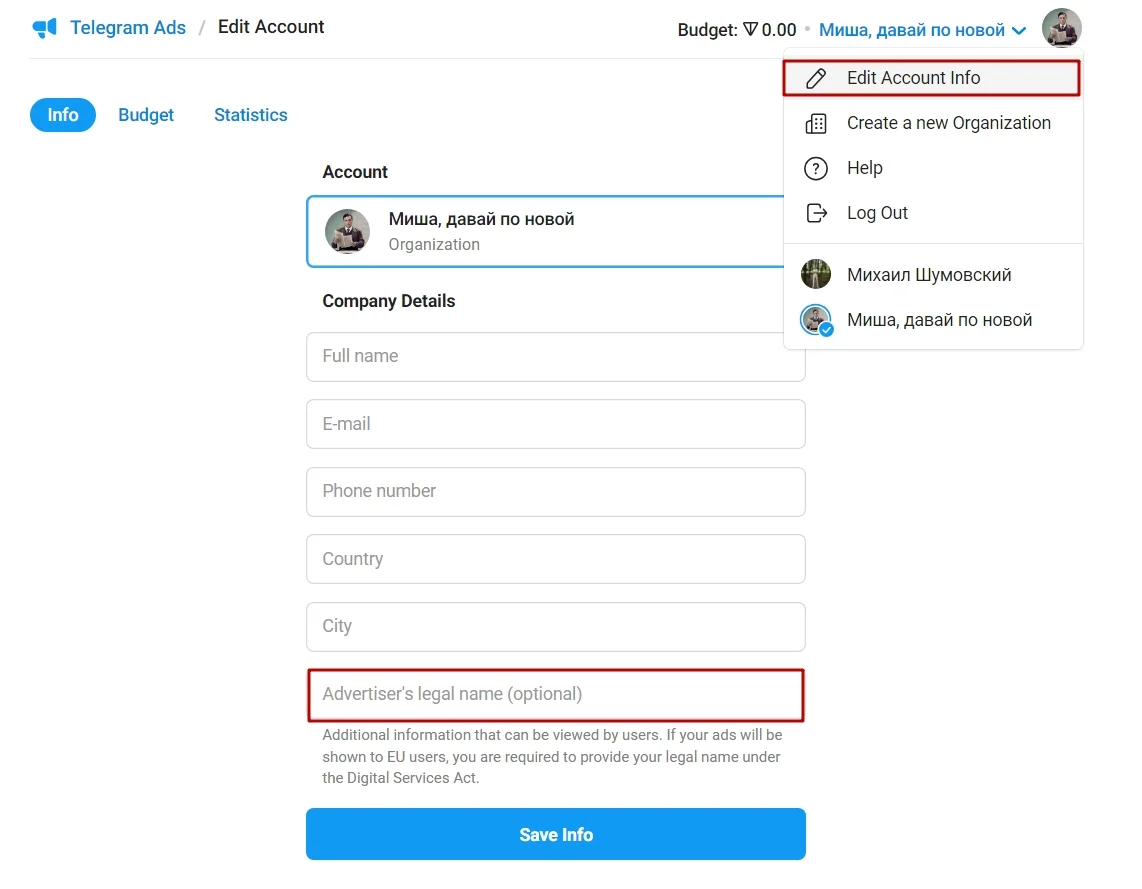Switch to the Statistics tab
This screenshot has height=889, width=1142.
(251, 115)
